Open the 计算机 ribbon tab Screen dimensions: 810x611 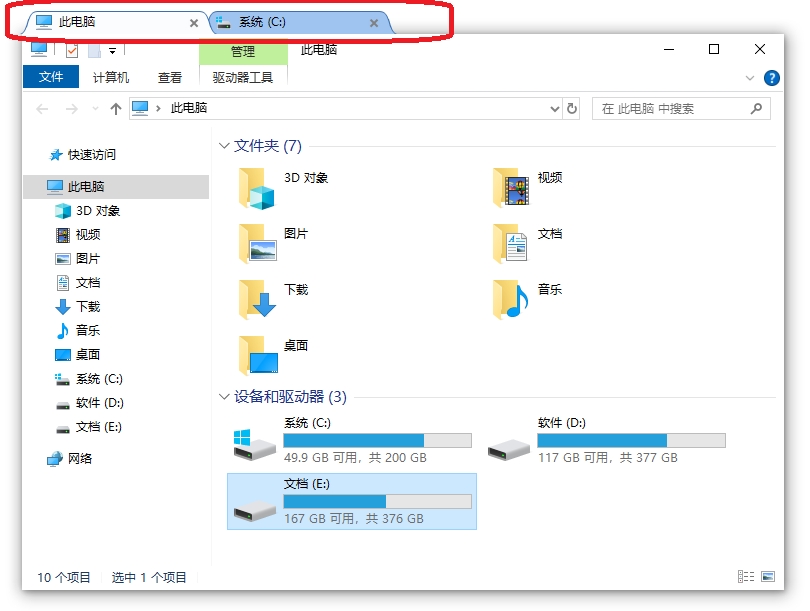(111, 77)
